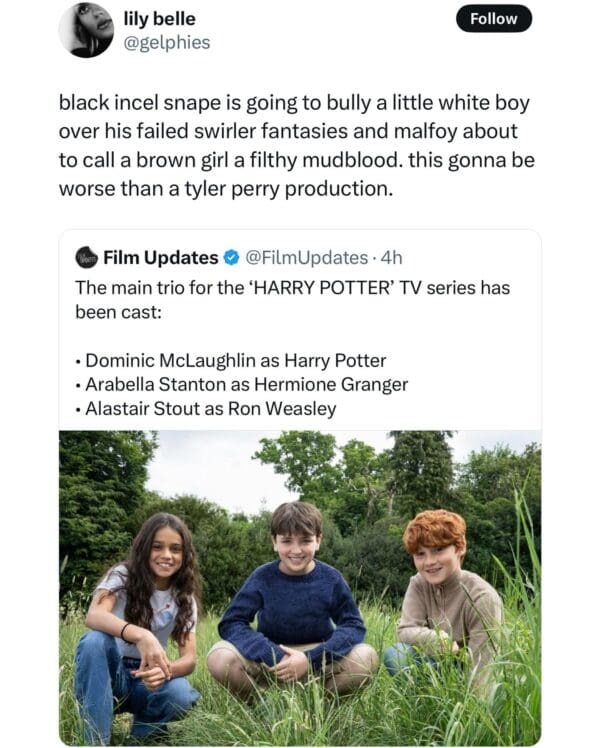Click the main tweet text about snape
600x748 pixels.
pos(296,131)
